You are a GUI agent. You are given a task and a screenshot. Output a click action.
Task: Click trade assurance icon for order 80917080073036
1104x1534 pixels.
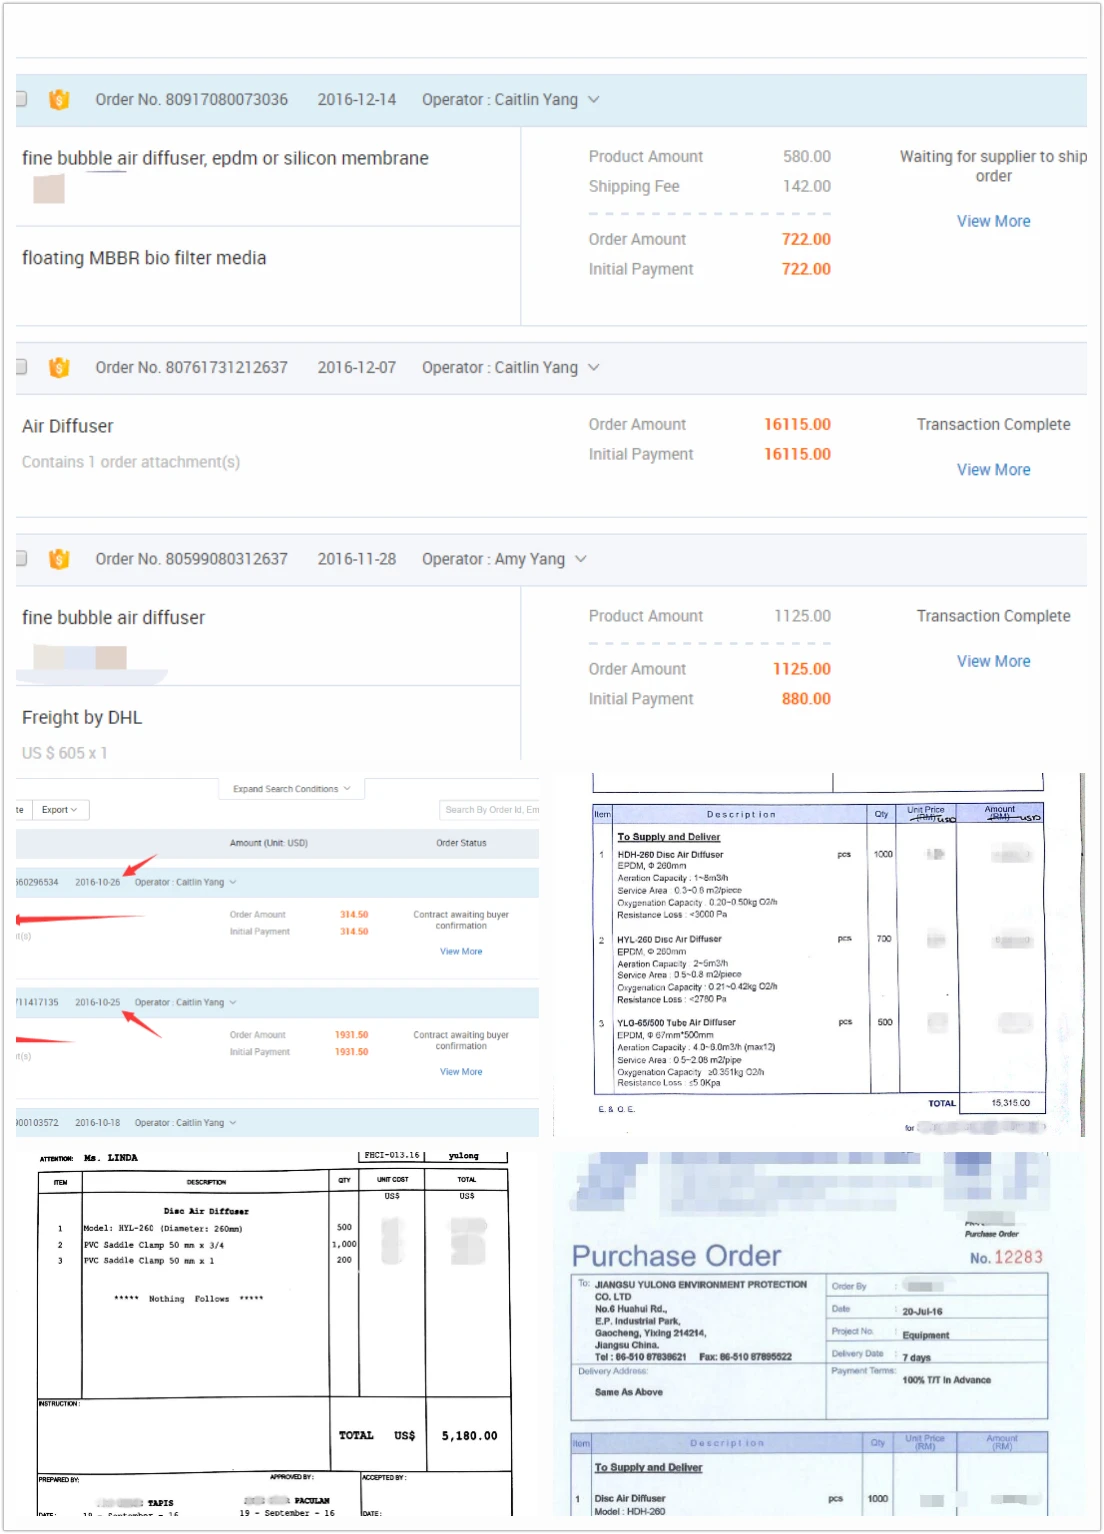(x=59, y=100)
